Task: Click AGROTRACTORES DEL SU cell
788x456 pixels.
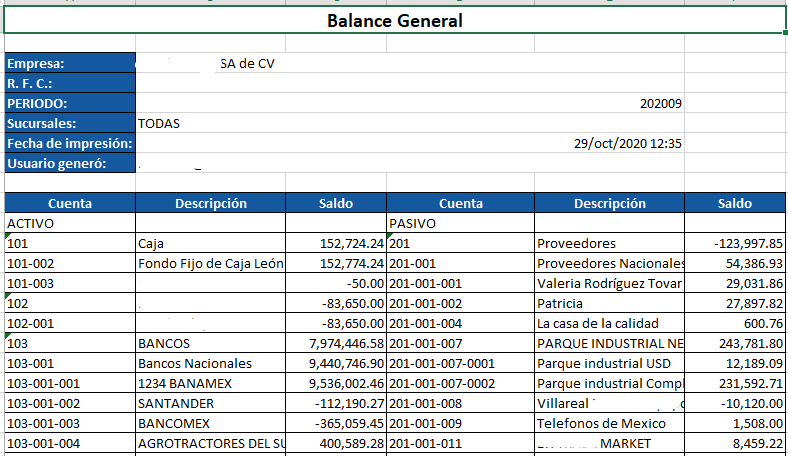Action: (x=211, y=443)
